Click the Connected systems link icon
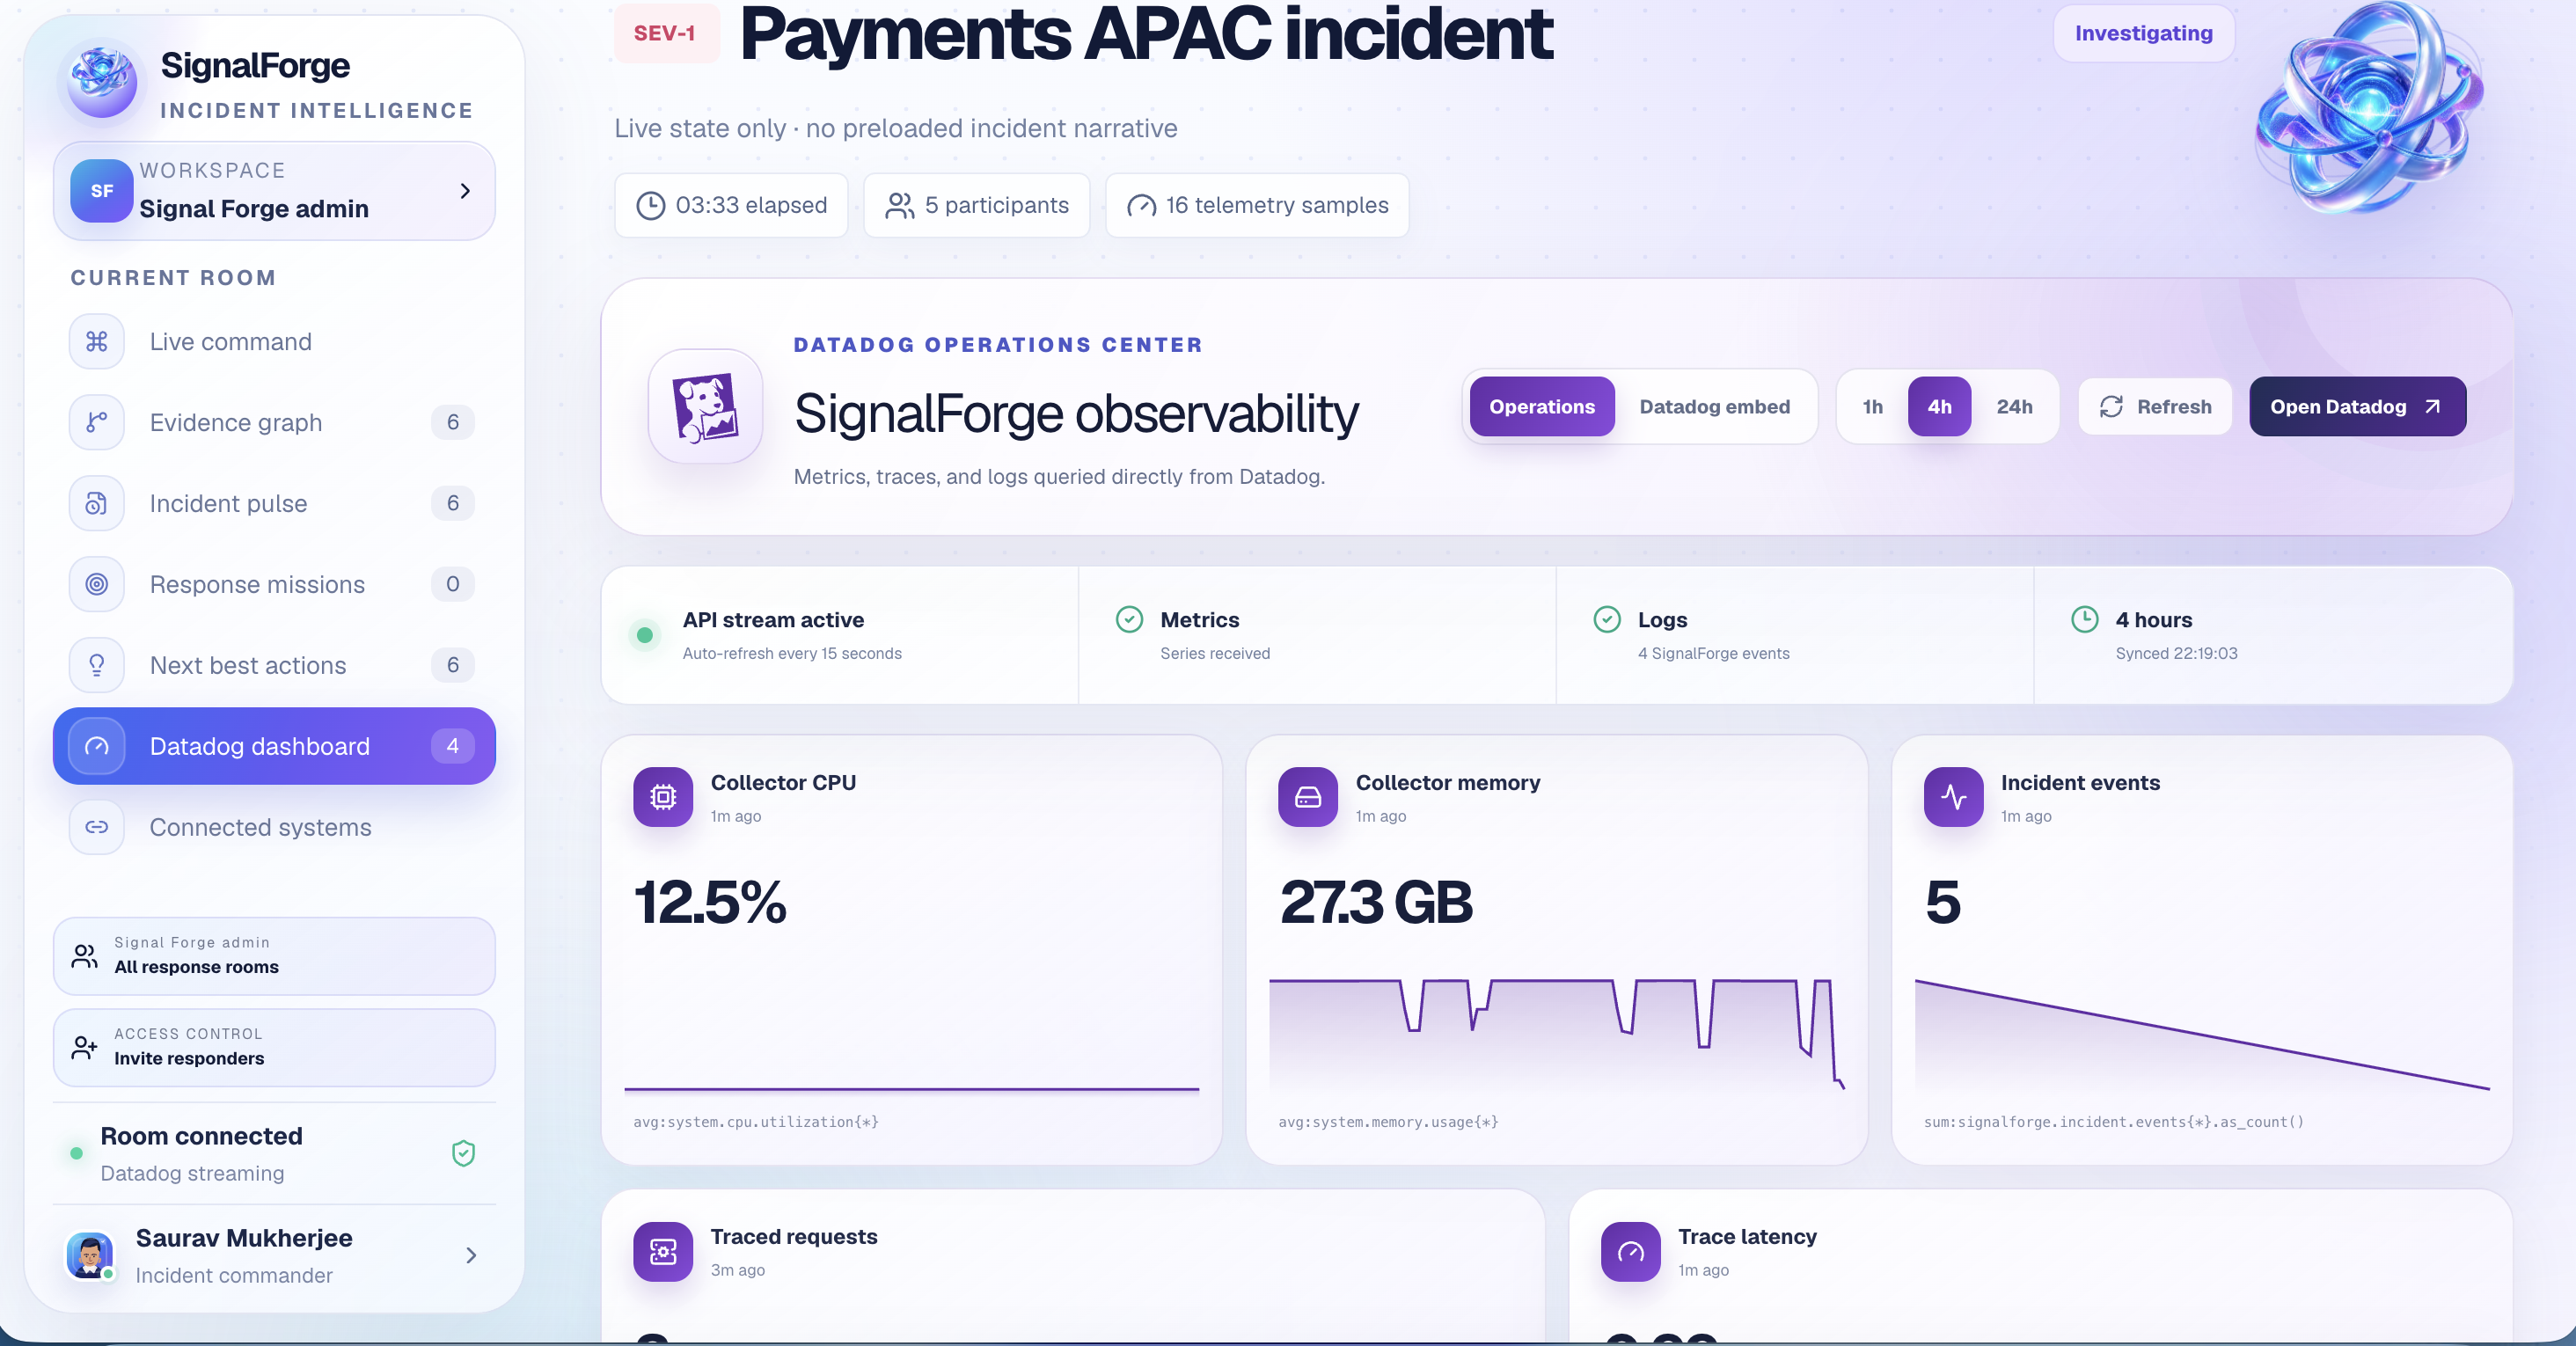The image size is (2576, 1346). pos(97,827)
